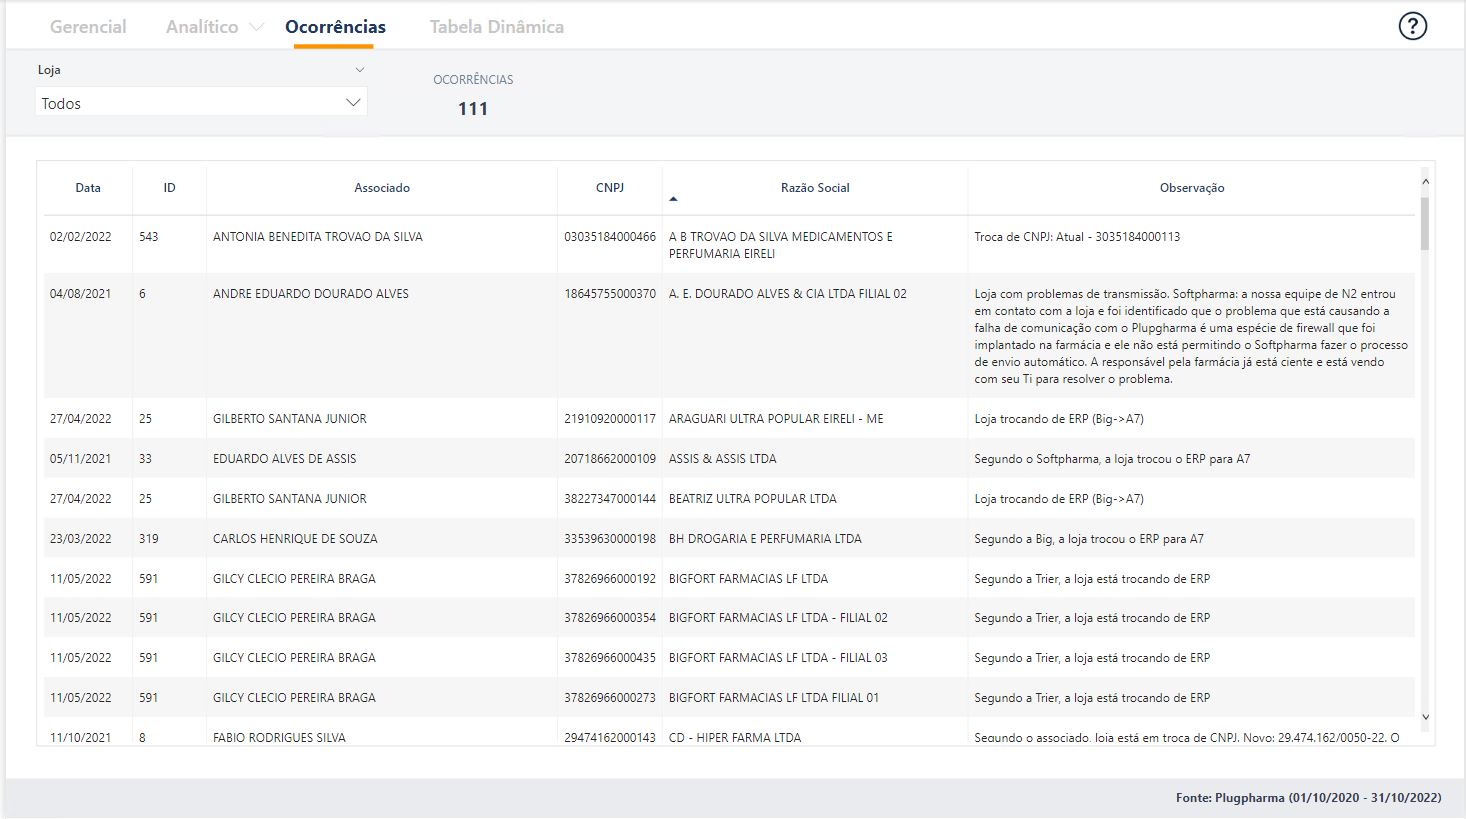The image size is (1466, 819).
Task: Select row for ARAGUARI ULTRA POPULAR EIRELI
Action: 776,419
